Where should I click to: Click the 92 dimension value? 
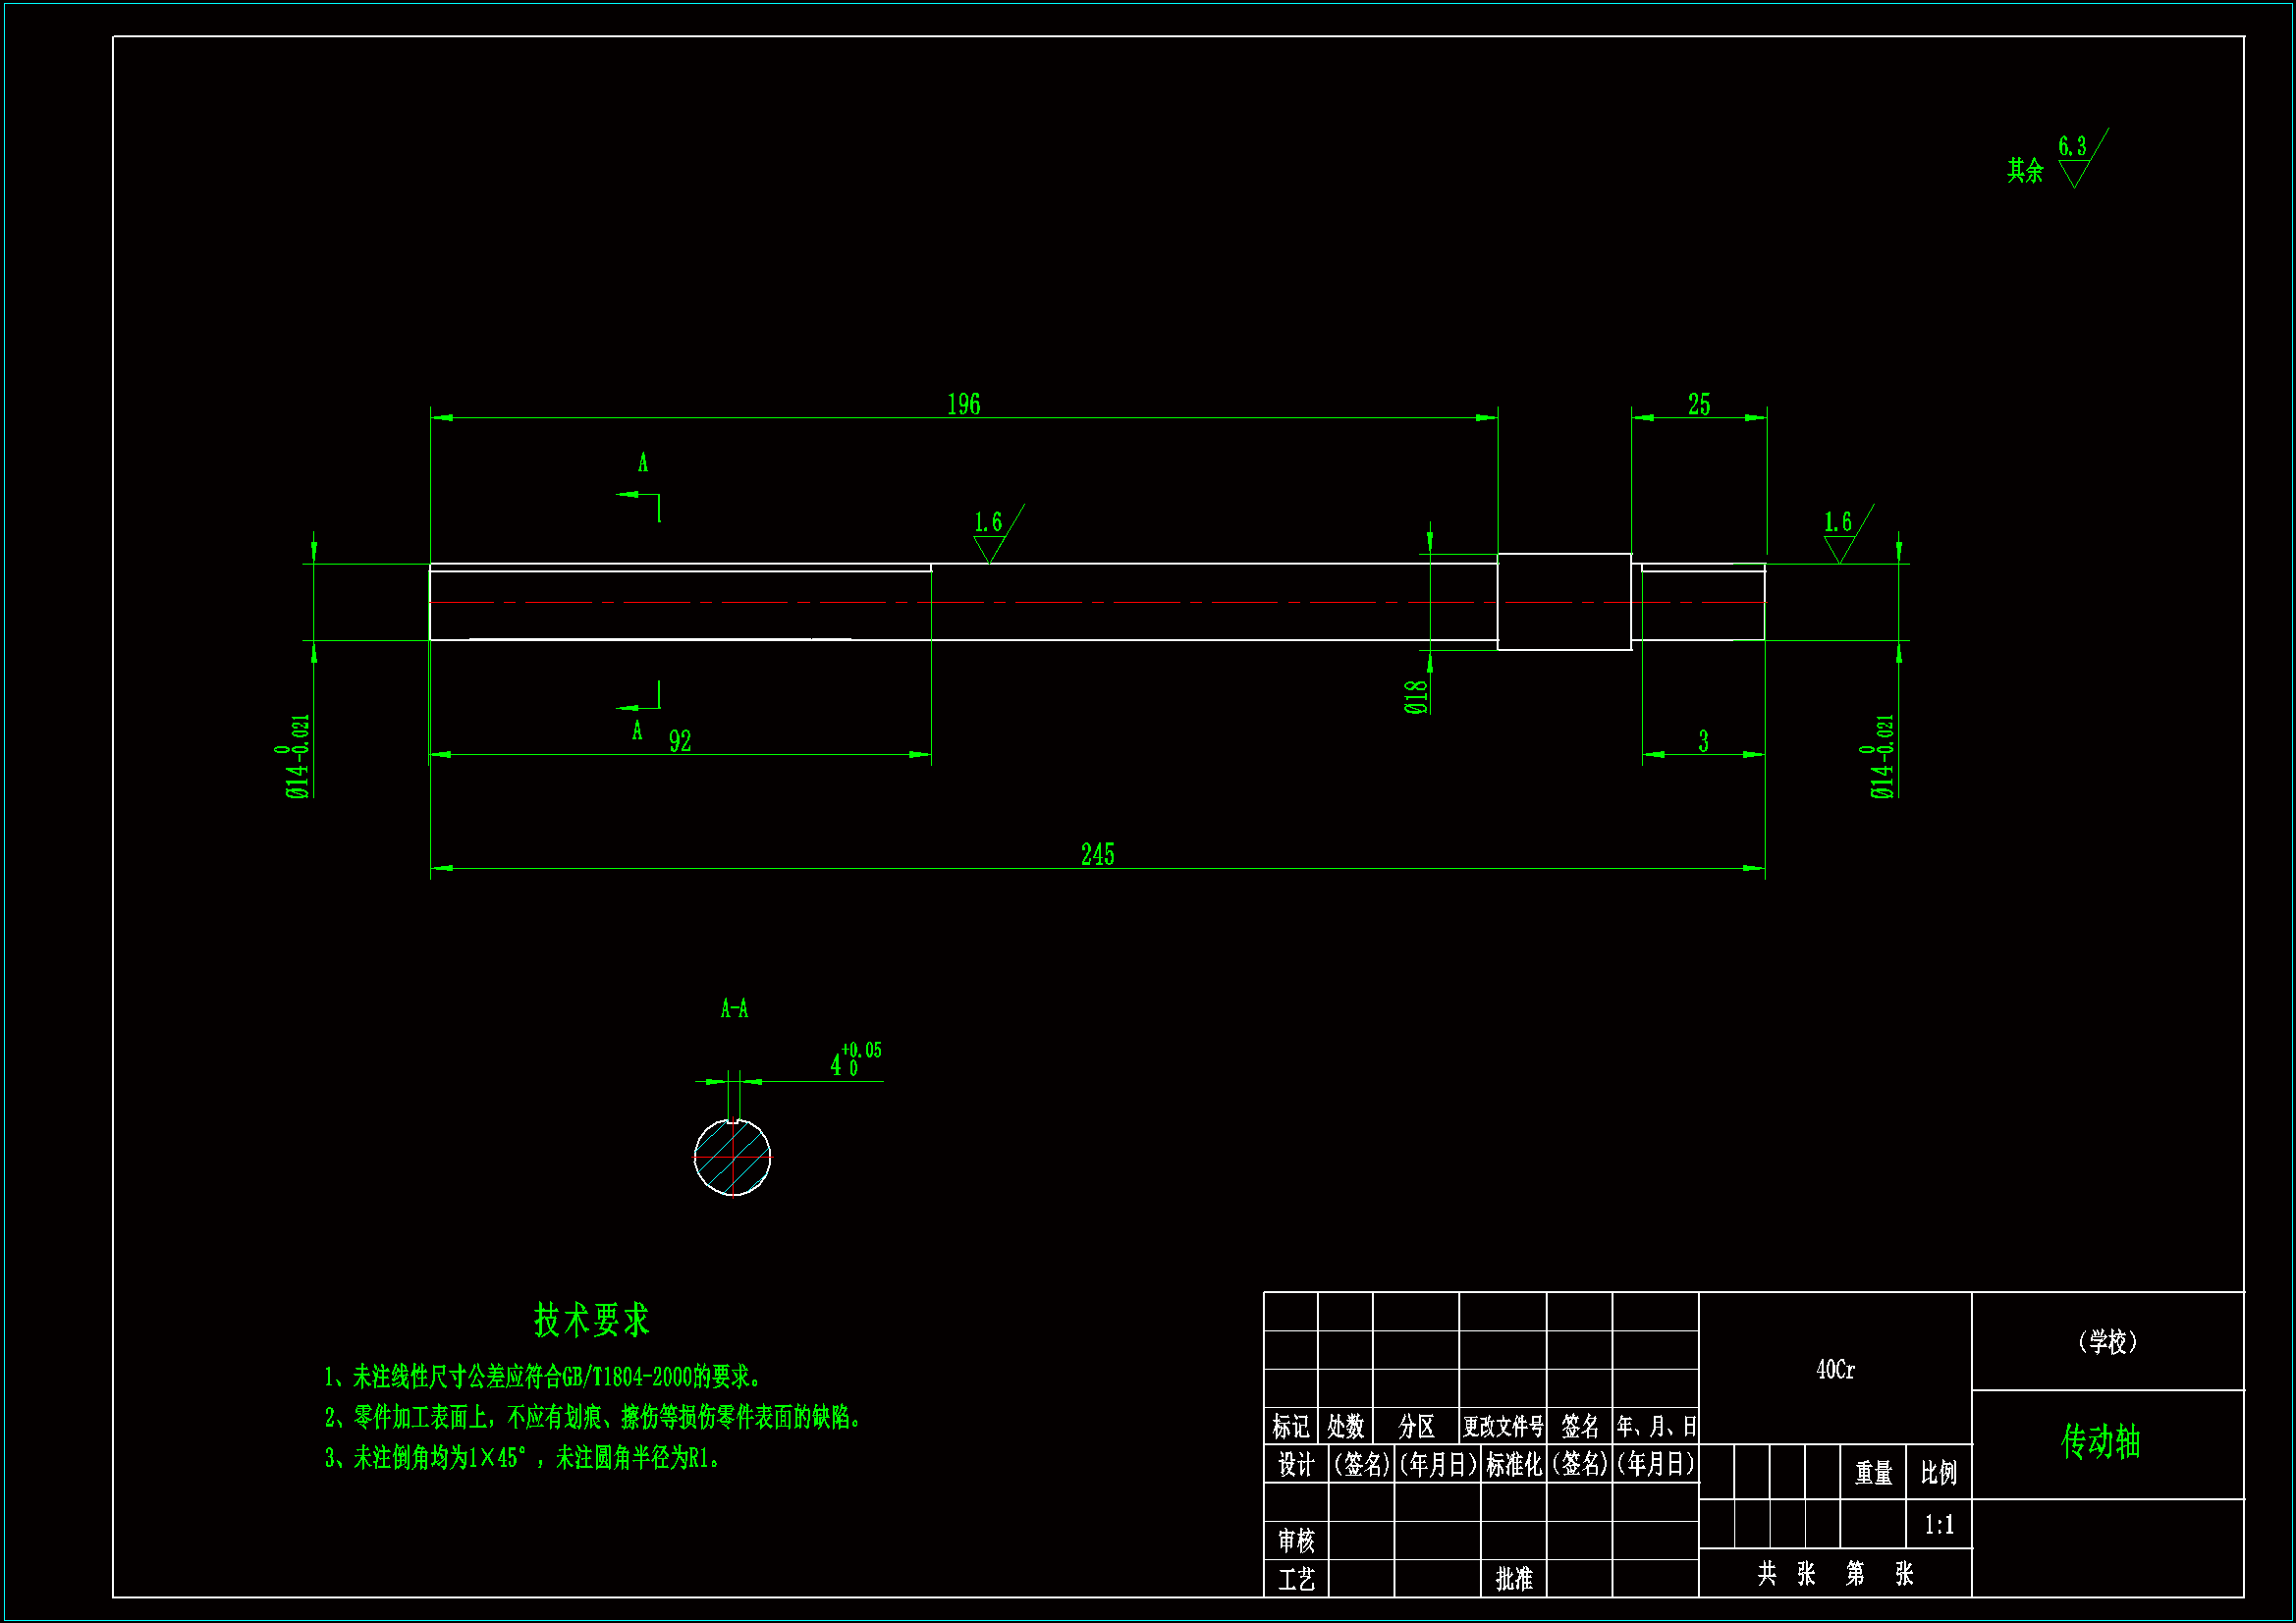680,741
